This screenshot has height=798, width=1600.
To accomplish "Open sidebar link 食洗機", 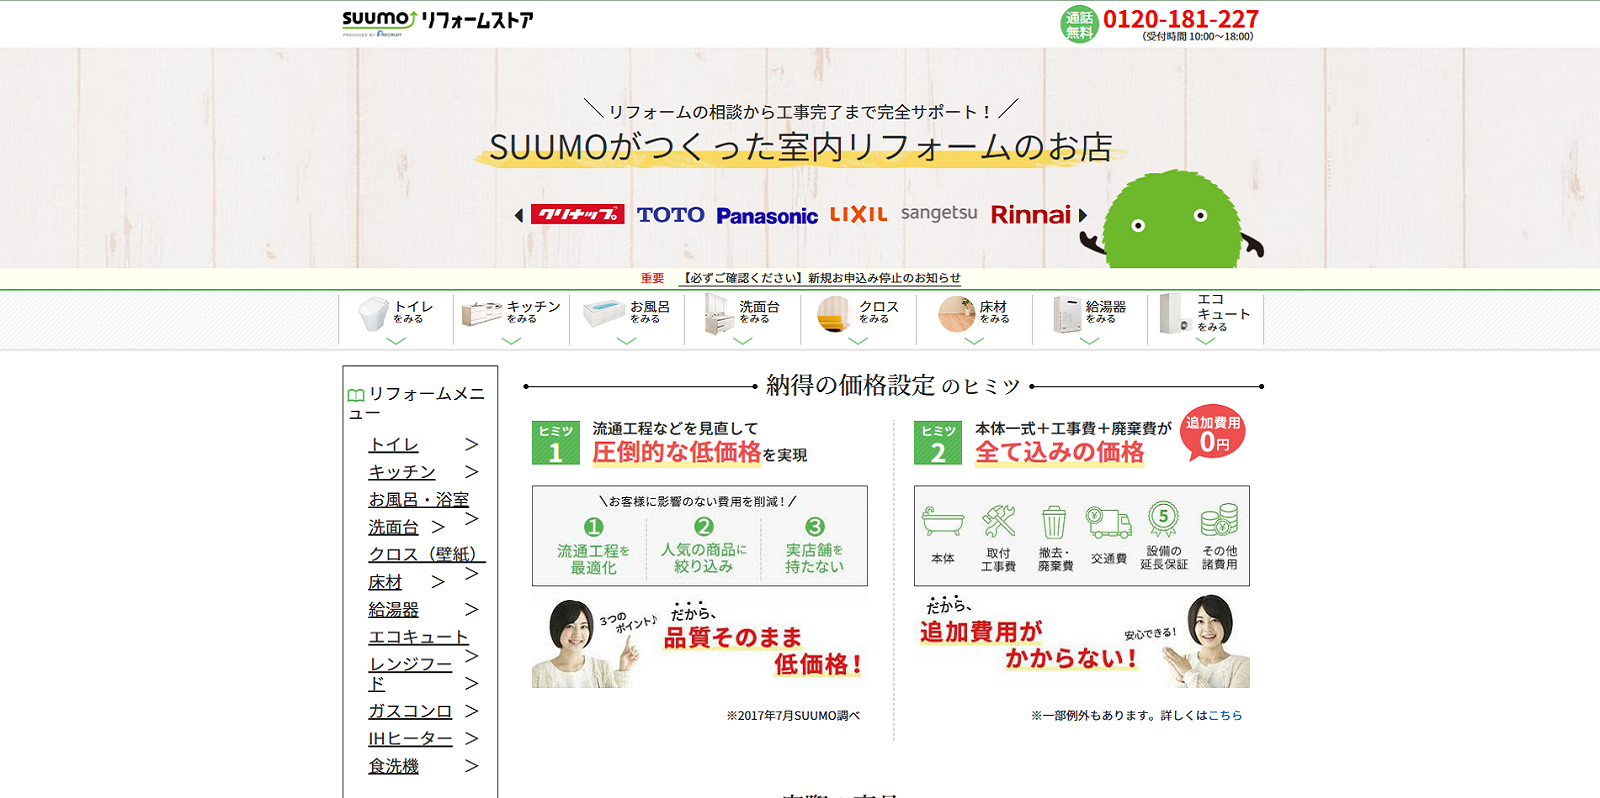I will click(393, 766).
